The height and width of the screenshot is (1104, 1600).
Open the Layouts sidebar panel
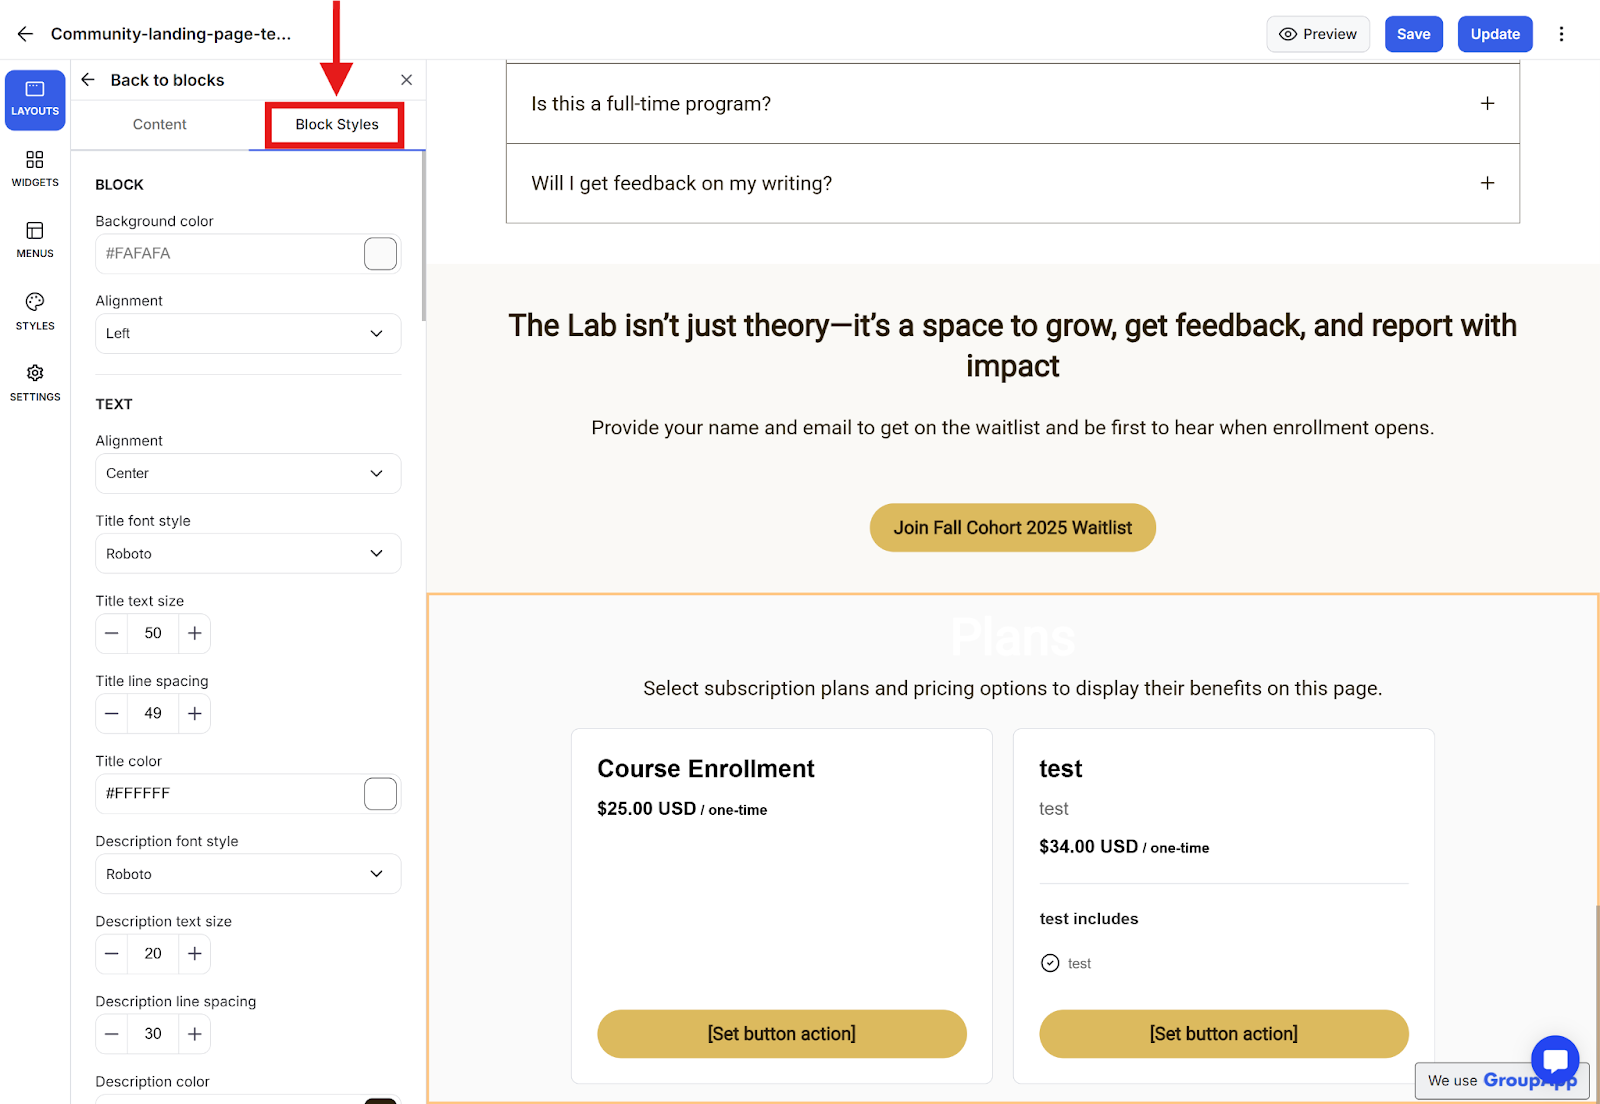35,99
